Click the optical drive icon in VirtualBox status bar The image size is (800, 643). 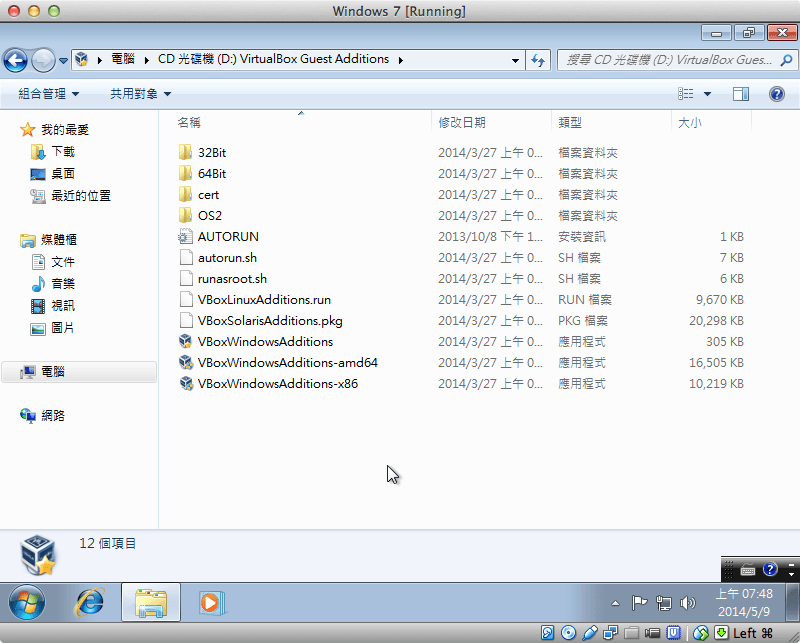point(568,632)
